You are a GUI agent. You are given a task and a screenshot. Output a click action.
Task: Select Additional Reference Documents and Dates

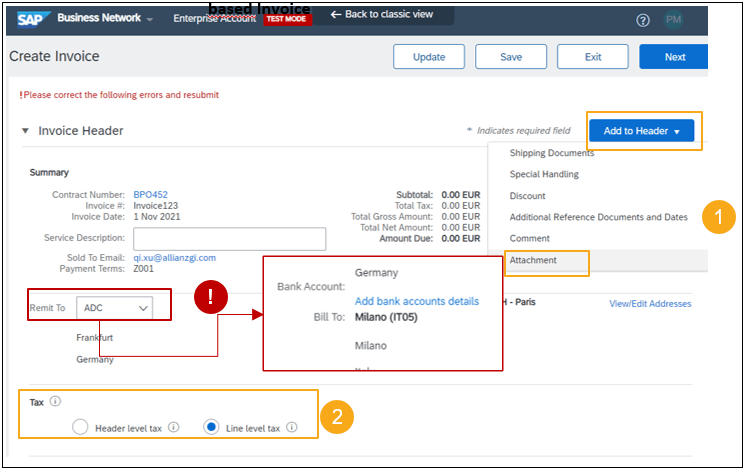[598, 217]
